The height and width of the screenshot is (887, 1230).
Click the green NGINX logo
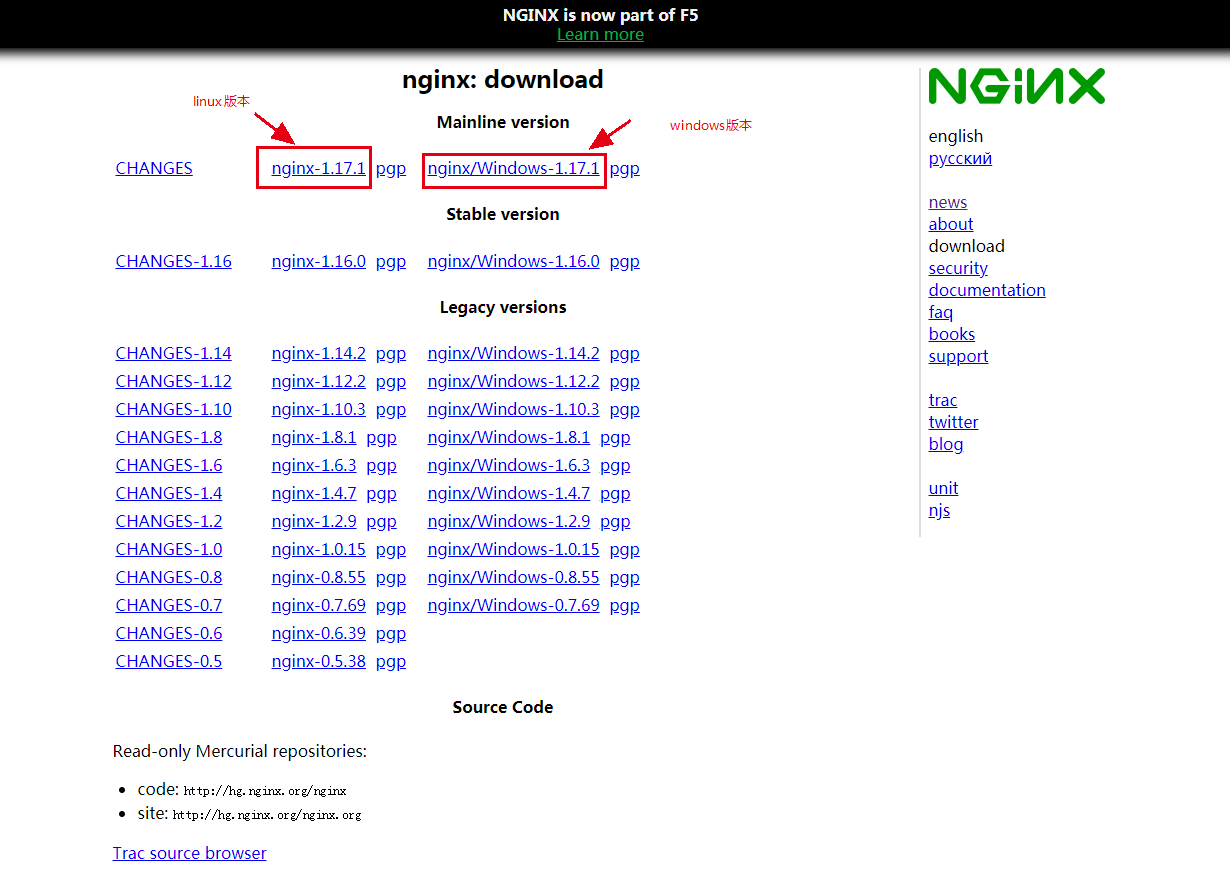[x=1016, y=86]
